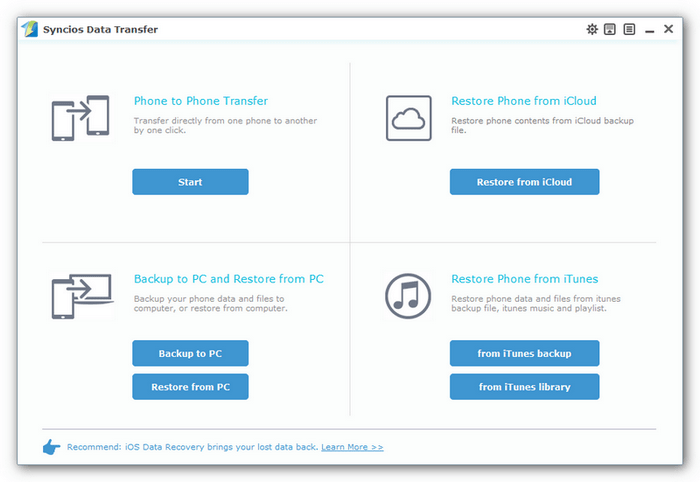Screen dimensions: 700x482
Task: Close the Syncios Data Transfer window
Action: click(x=668, y=29)
